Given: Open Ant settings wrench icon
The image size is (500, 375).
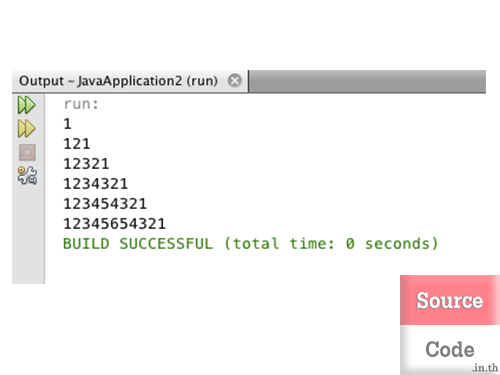Looking at the screenshot, I should [x=27, y=176].
